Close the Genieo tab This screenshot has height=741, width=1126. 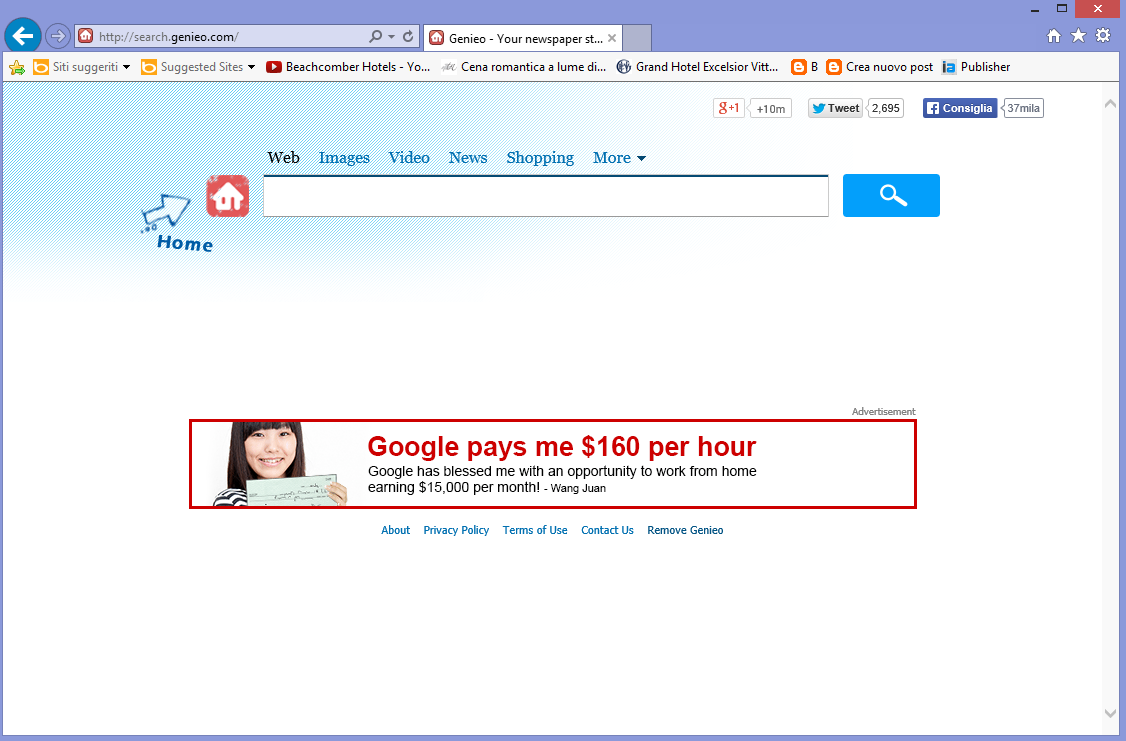click(x=612, y=38)
